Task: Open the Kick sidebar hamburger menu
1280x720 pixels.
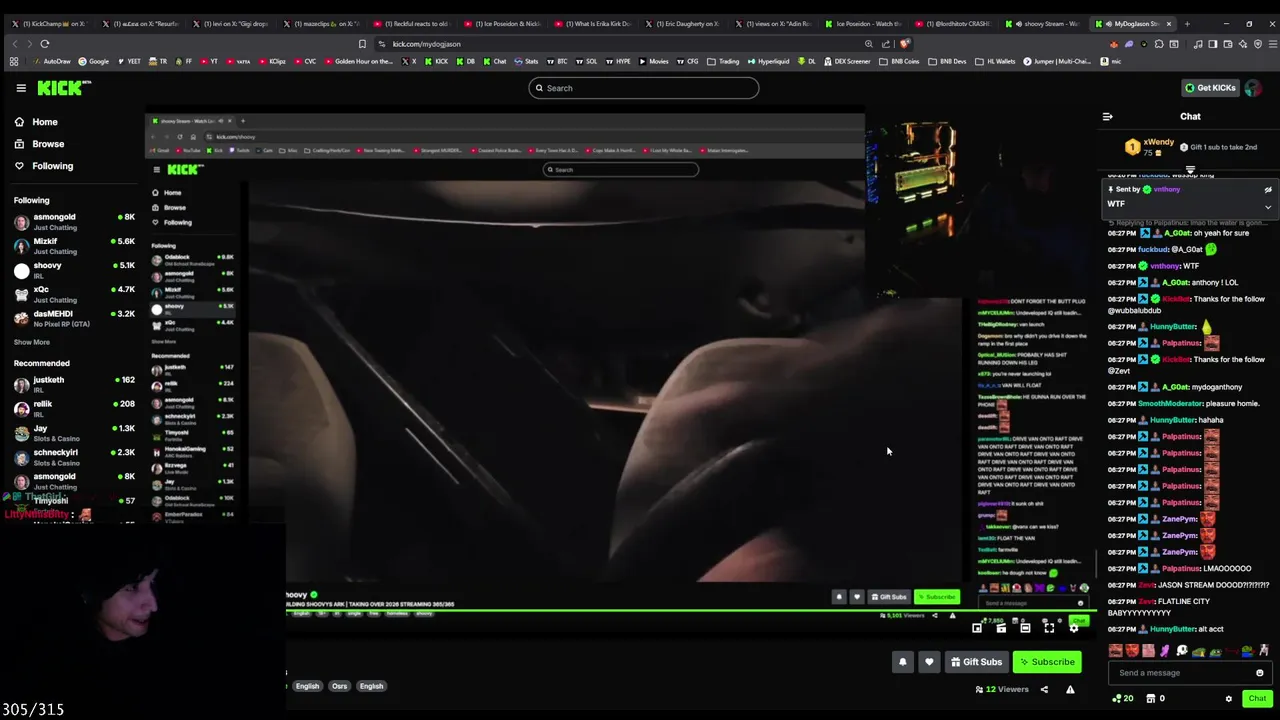Action: pos(21,88)
